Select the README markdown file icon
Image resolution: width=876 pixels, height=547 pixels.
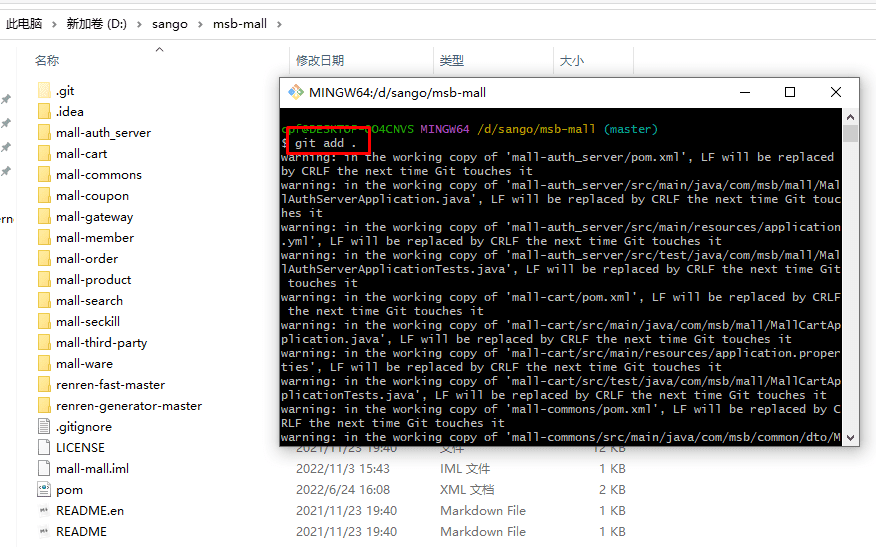pyautogui.click(x=44, y=531)
